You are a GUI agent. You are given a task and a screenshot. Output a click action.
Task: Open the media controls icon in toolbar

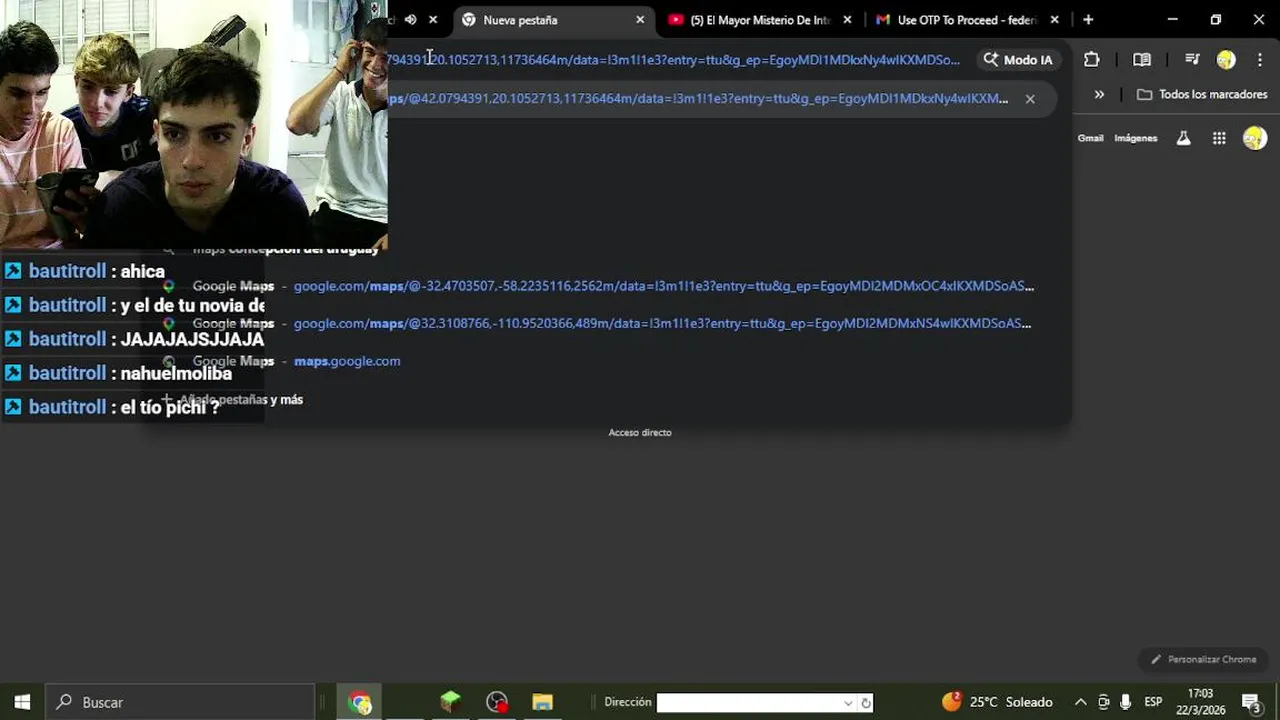pos(1192,60)
